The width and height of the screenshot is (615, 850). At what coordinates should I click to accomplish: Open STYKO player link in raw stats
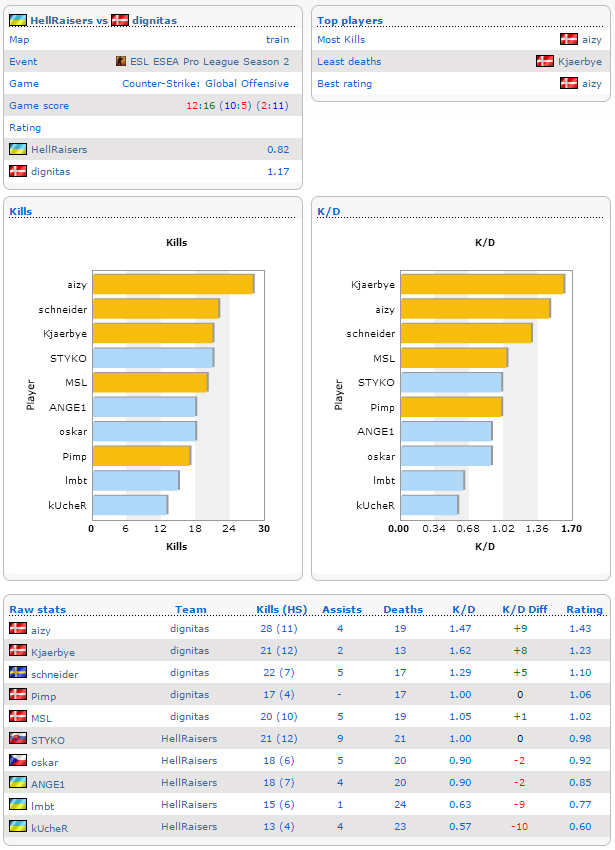48,740
